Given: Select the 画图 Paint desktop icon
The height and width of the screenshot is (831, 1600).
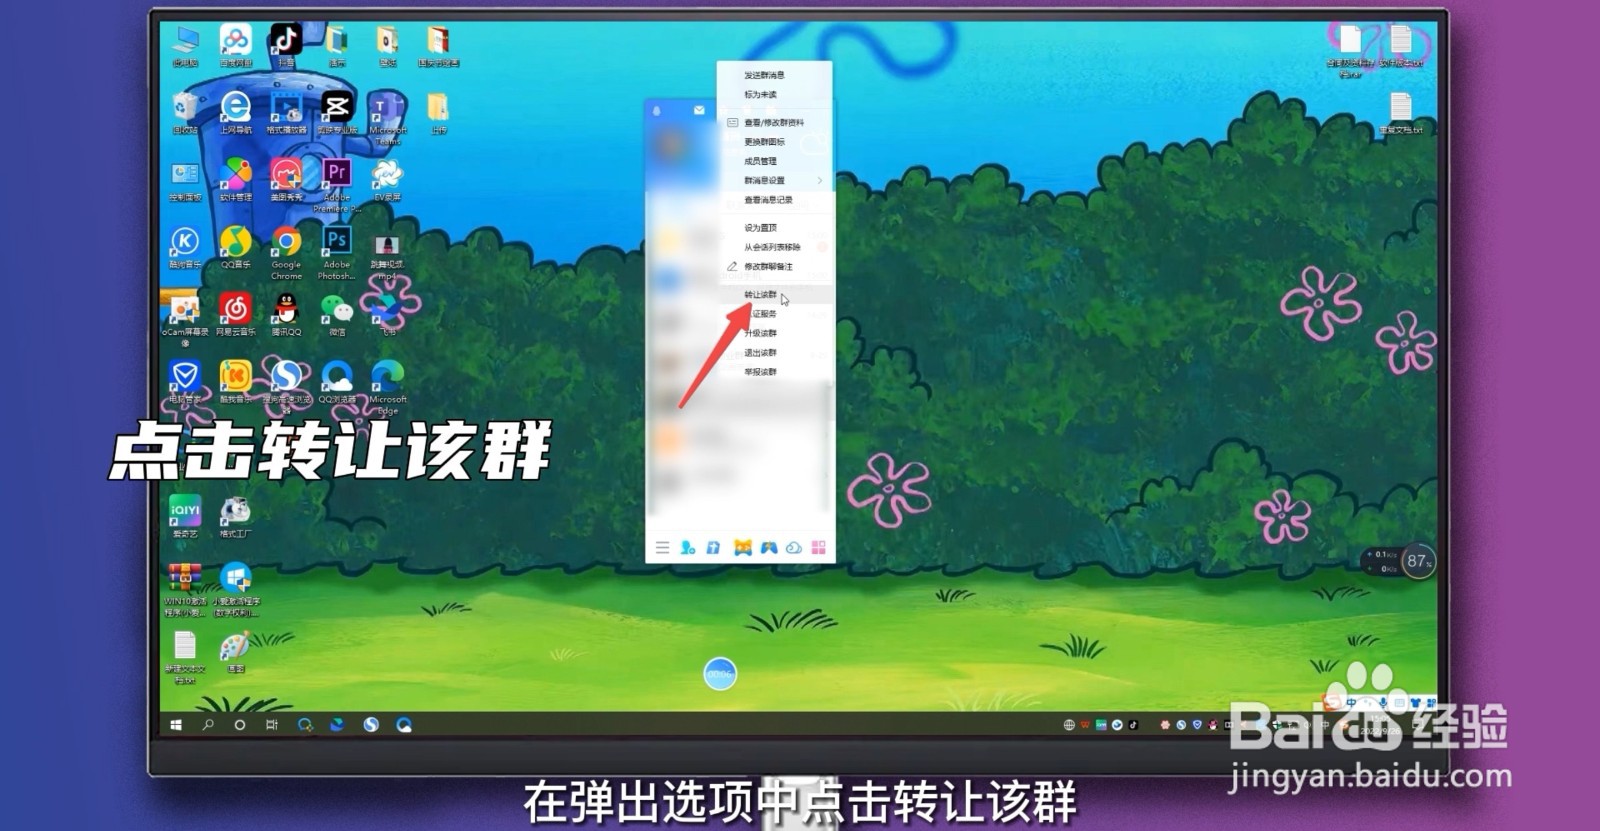Looking at the screenshot, I should point(236,651).
